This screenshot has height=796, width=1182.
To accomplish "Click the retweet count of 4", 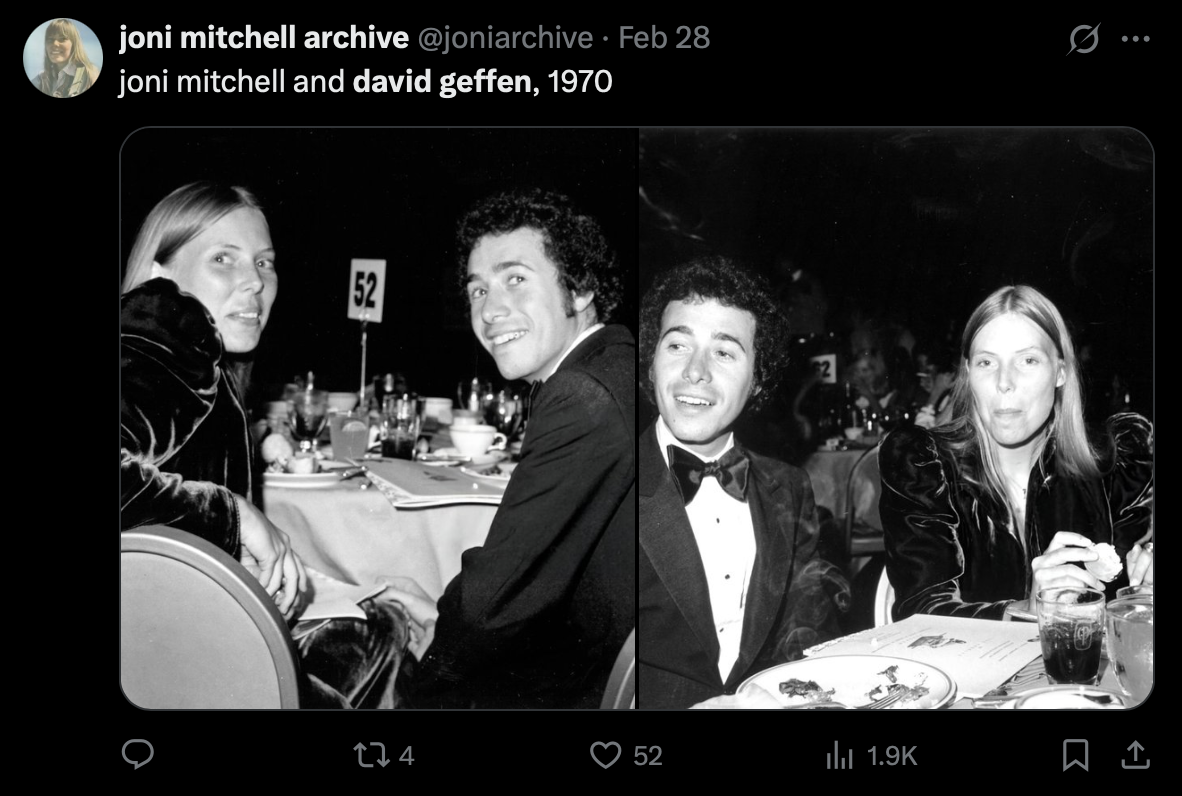I will (x=406, y=756).
